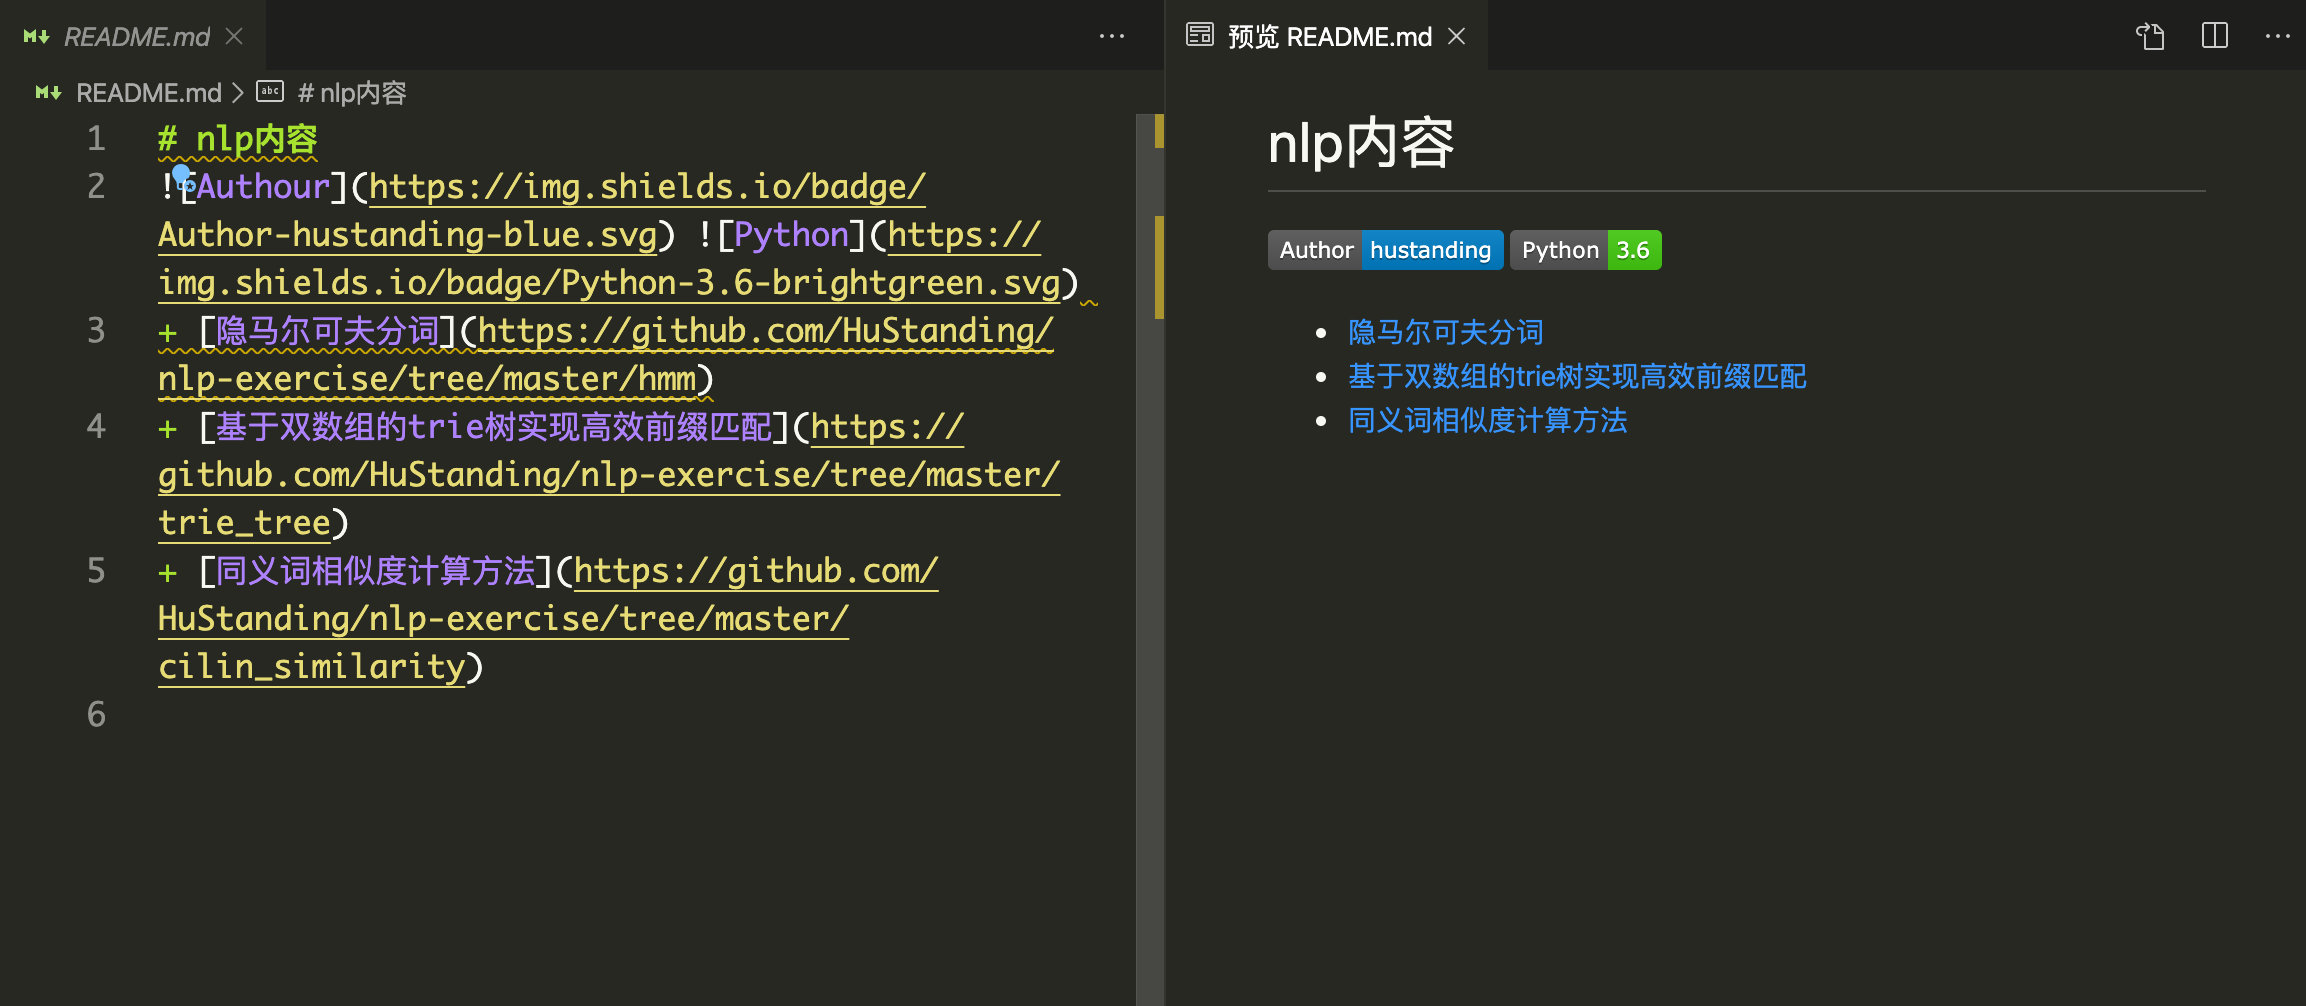Viewport: 2306px width, 1006px height.
Task: Open the 隐马尔可夫分词 link in the preview
Action: click(x=1445, y=332)
